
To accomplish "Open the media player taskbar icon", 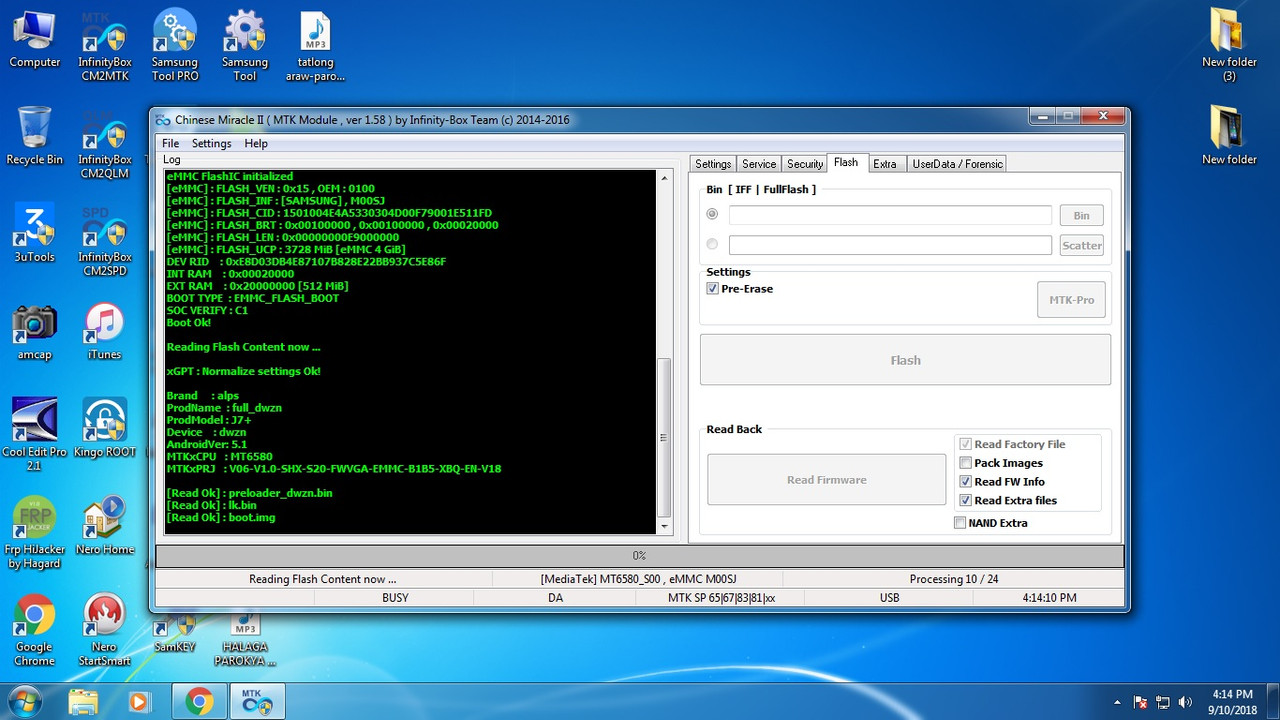I will 139,702.
